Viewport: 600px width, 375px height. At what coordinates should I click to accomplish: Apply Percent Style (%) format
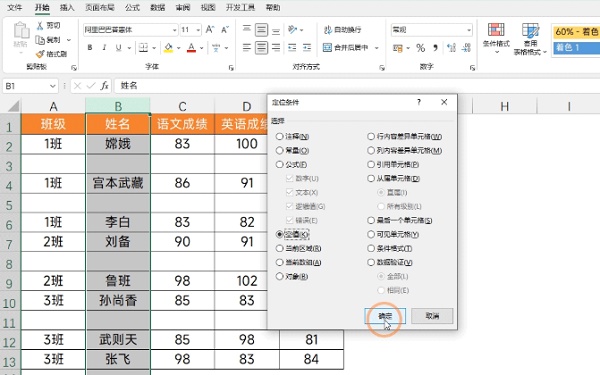pos(421,48)
